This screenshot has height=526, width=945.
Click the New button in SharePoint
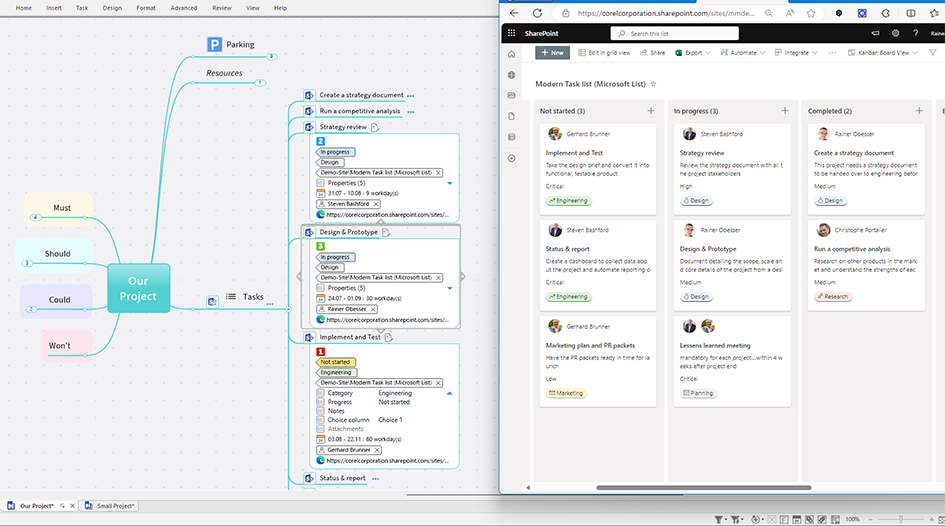point(551,52)
